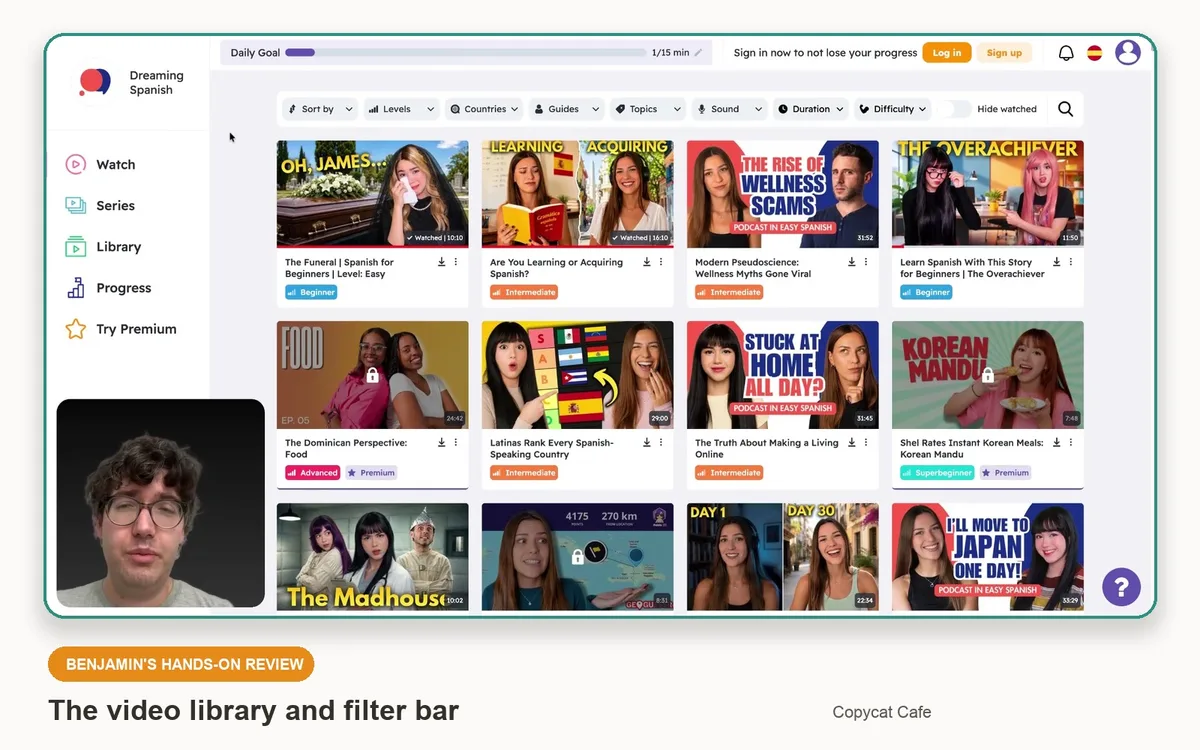Viewport: 1200px width, 750px height.
Task: Go to Watch in the sidebar
Action: [101, 164]
